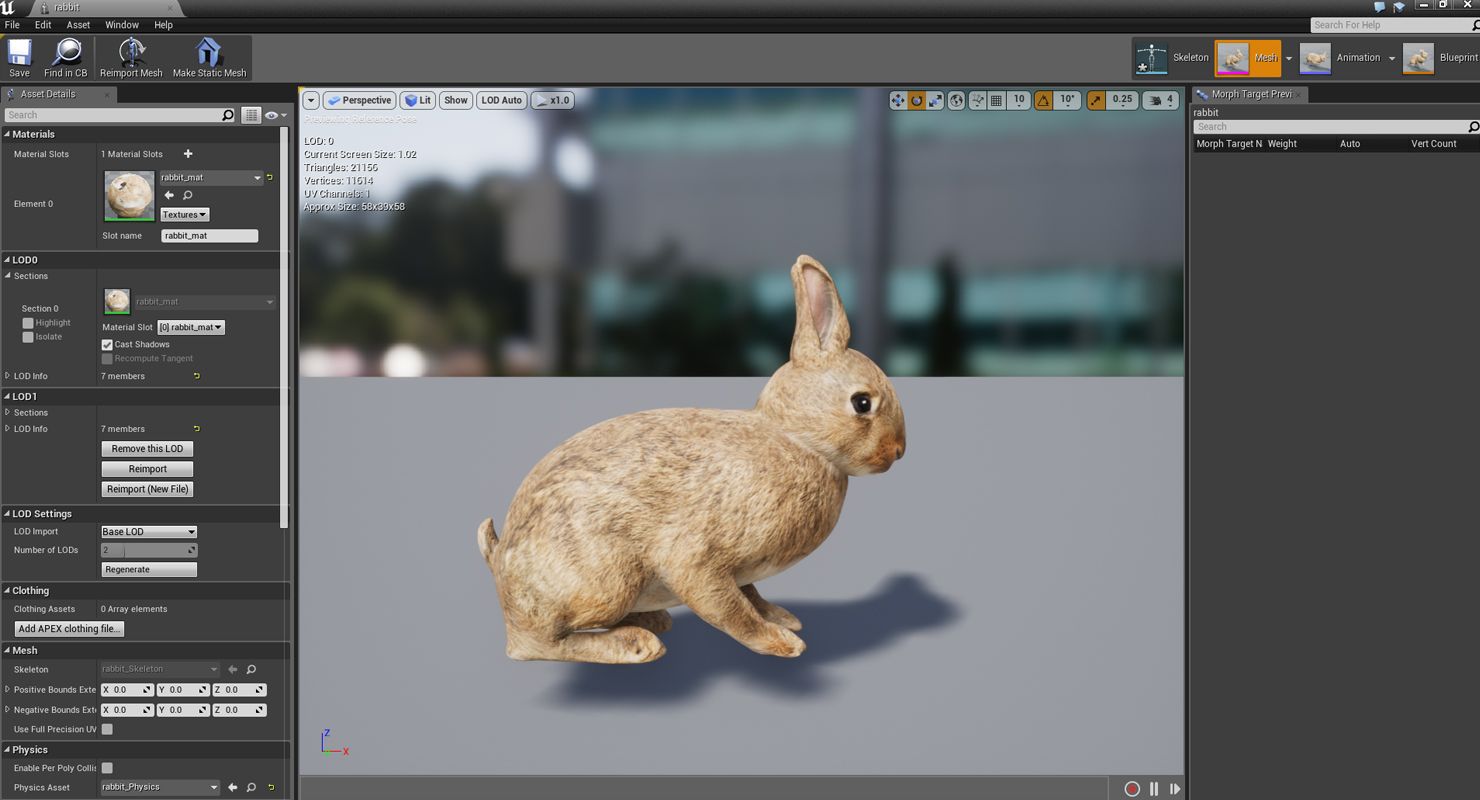Enable Per Poly Collision checkbox

(107, 768)
